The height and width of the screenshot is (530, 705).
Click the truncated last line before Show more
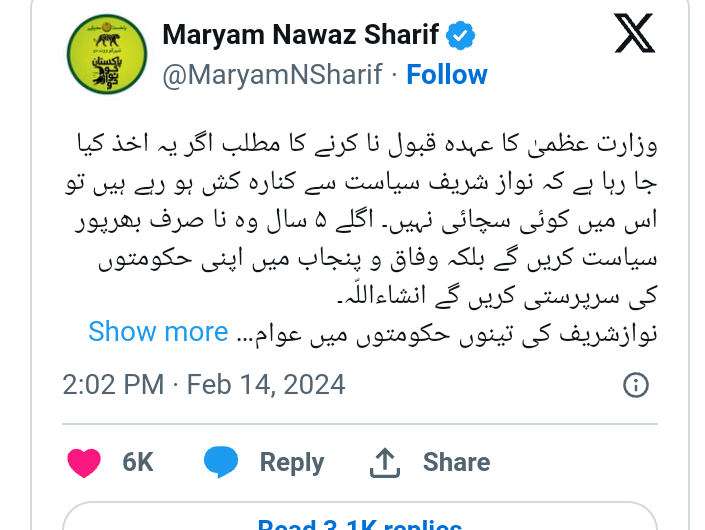[x=447, y=334]
